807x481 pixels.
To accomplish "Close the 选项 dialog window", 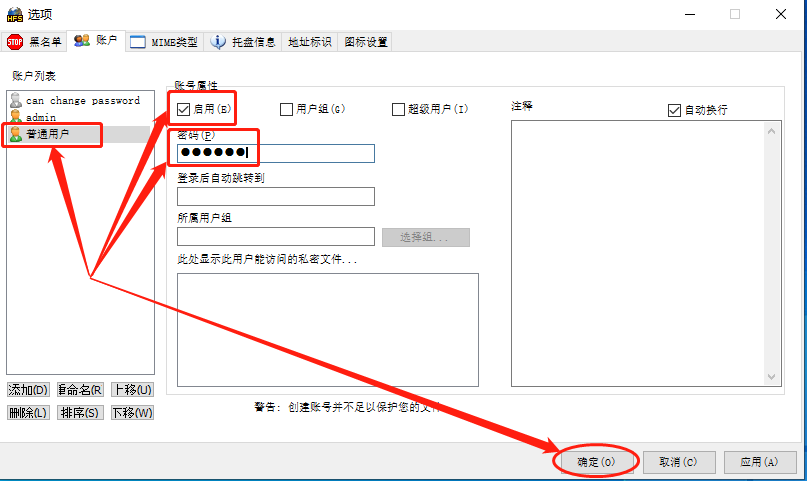I will 781,14.
